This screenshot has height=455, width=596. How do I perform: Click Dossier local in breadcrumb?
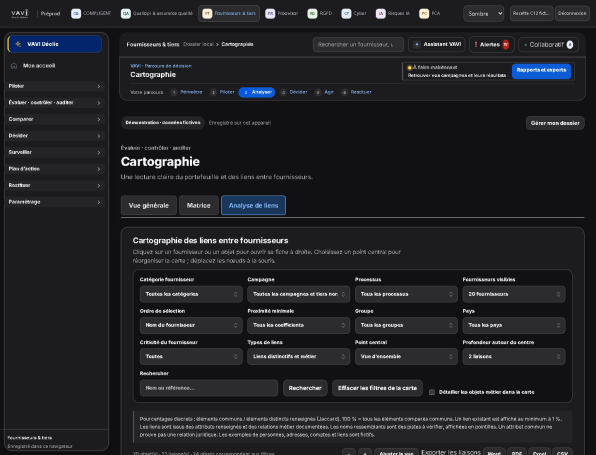pos(198,44)
